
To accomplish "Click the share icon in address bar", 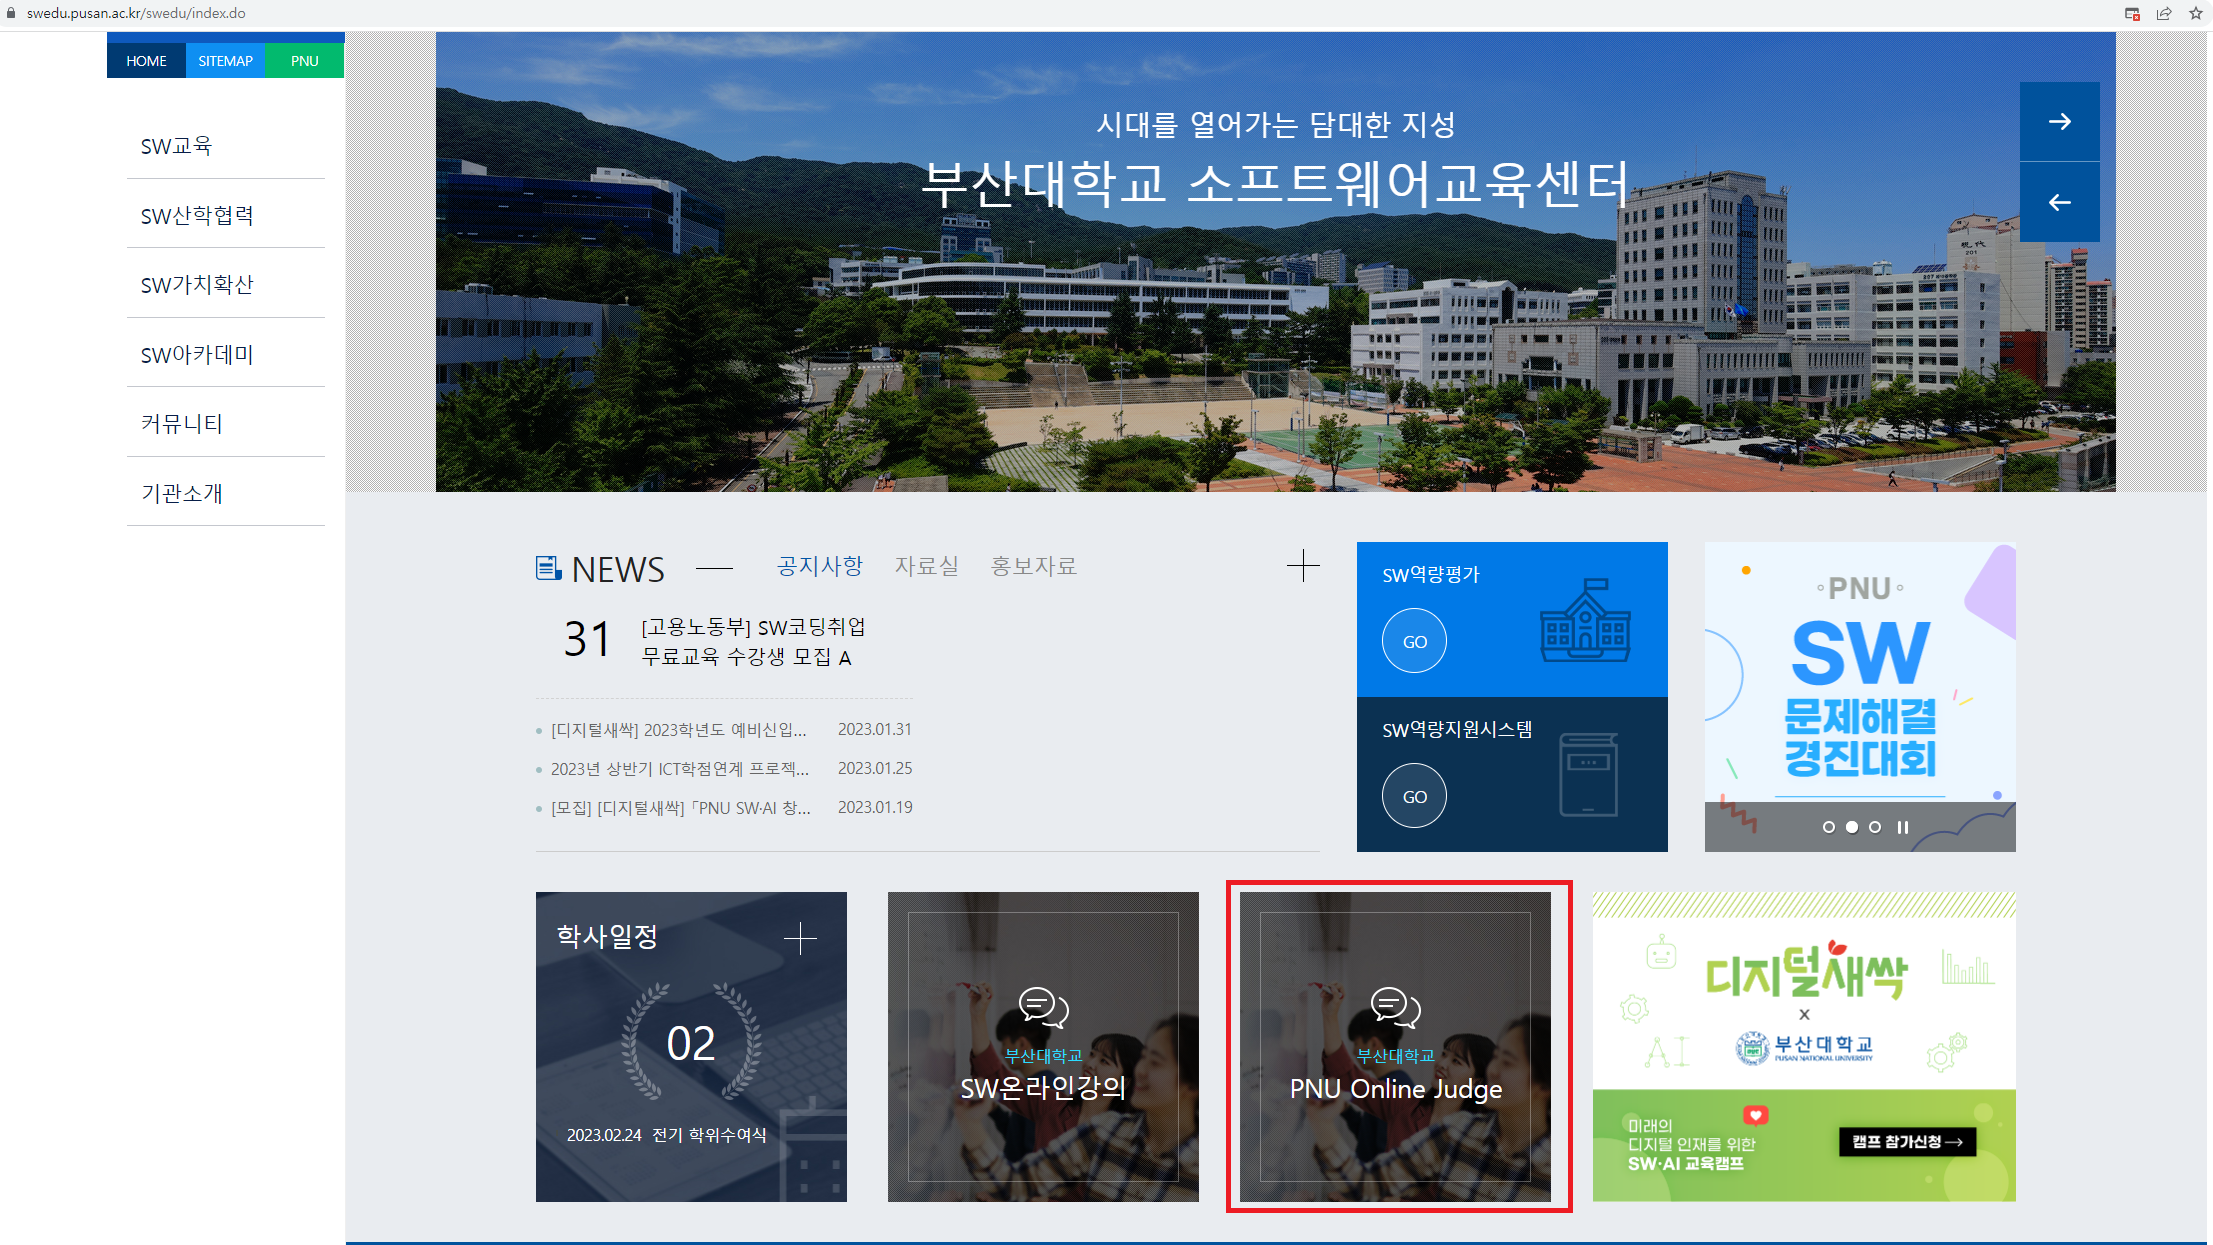I will click(x=2164, y=13).
